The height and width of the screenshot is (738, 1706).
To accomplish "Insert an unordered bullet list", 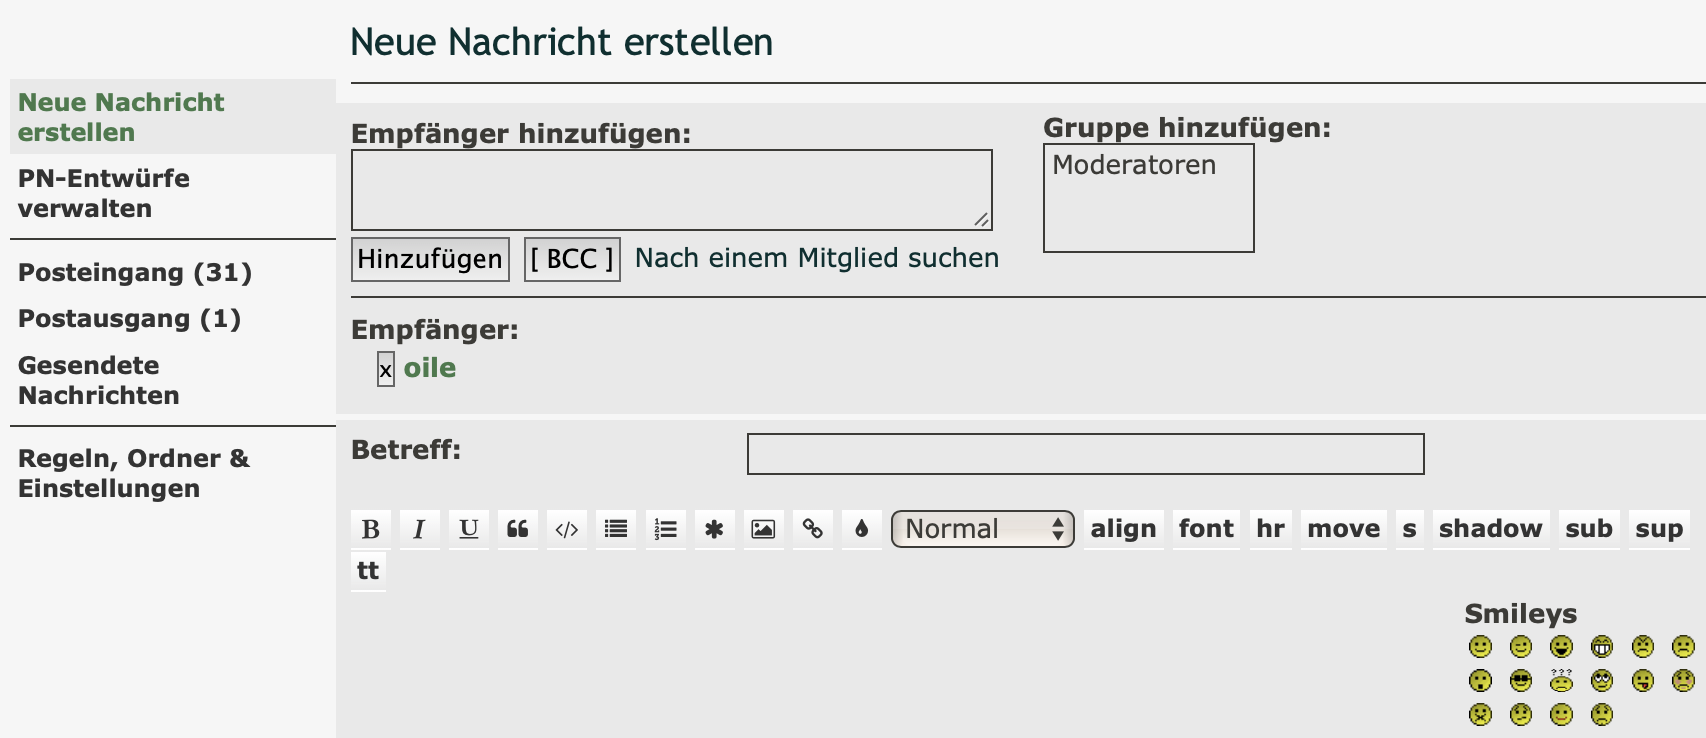I will point(616,529).
